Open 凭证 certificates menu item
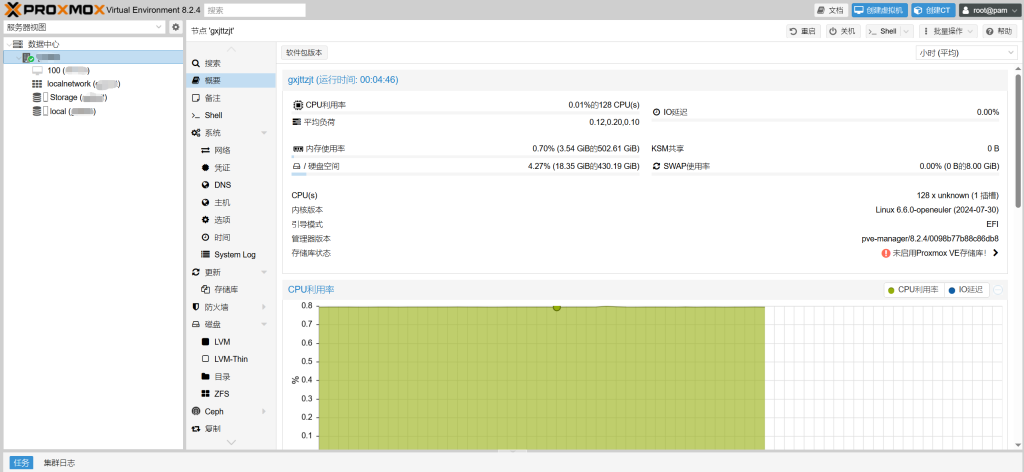1024x472 pixels. (x=231, y=168)
